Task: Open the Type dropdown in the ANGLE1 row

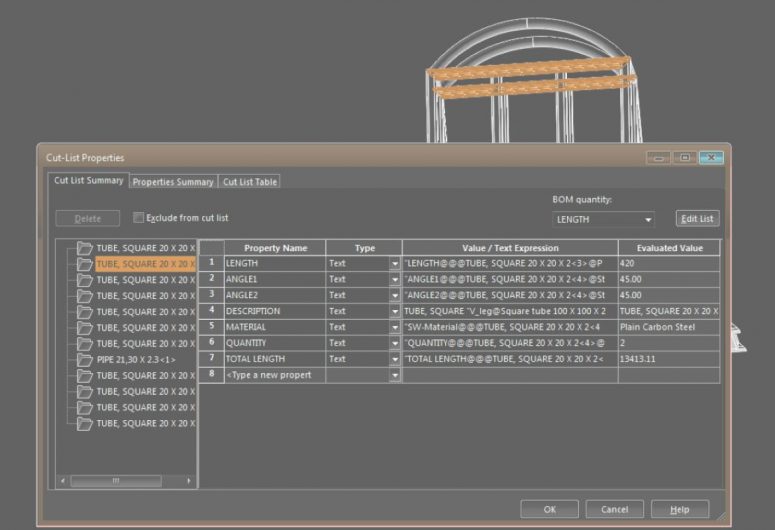Action: tap(394, 279)
